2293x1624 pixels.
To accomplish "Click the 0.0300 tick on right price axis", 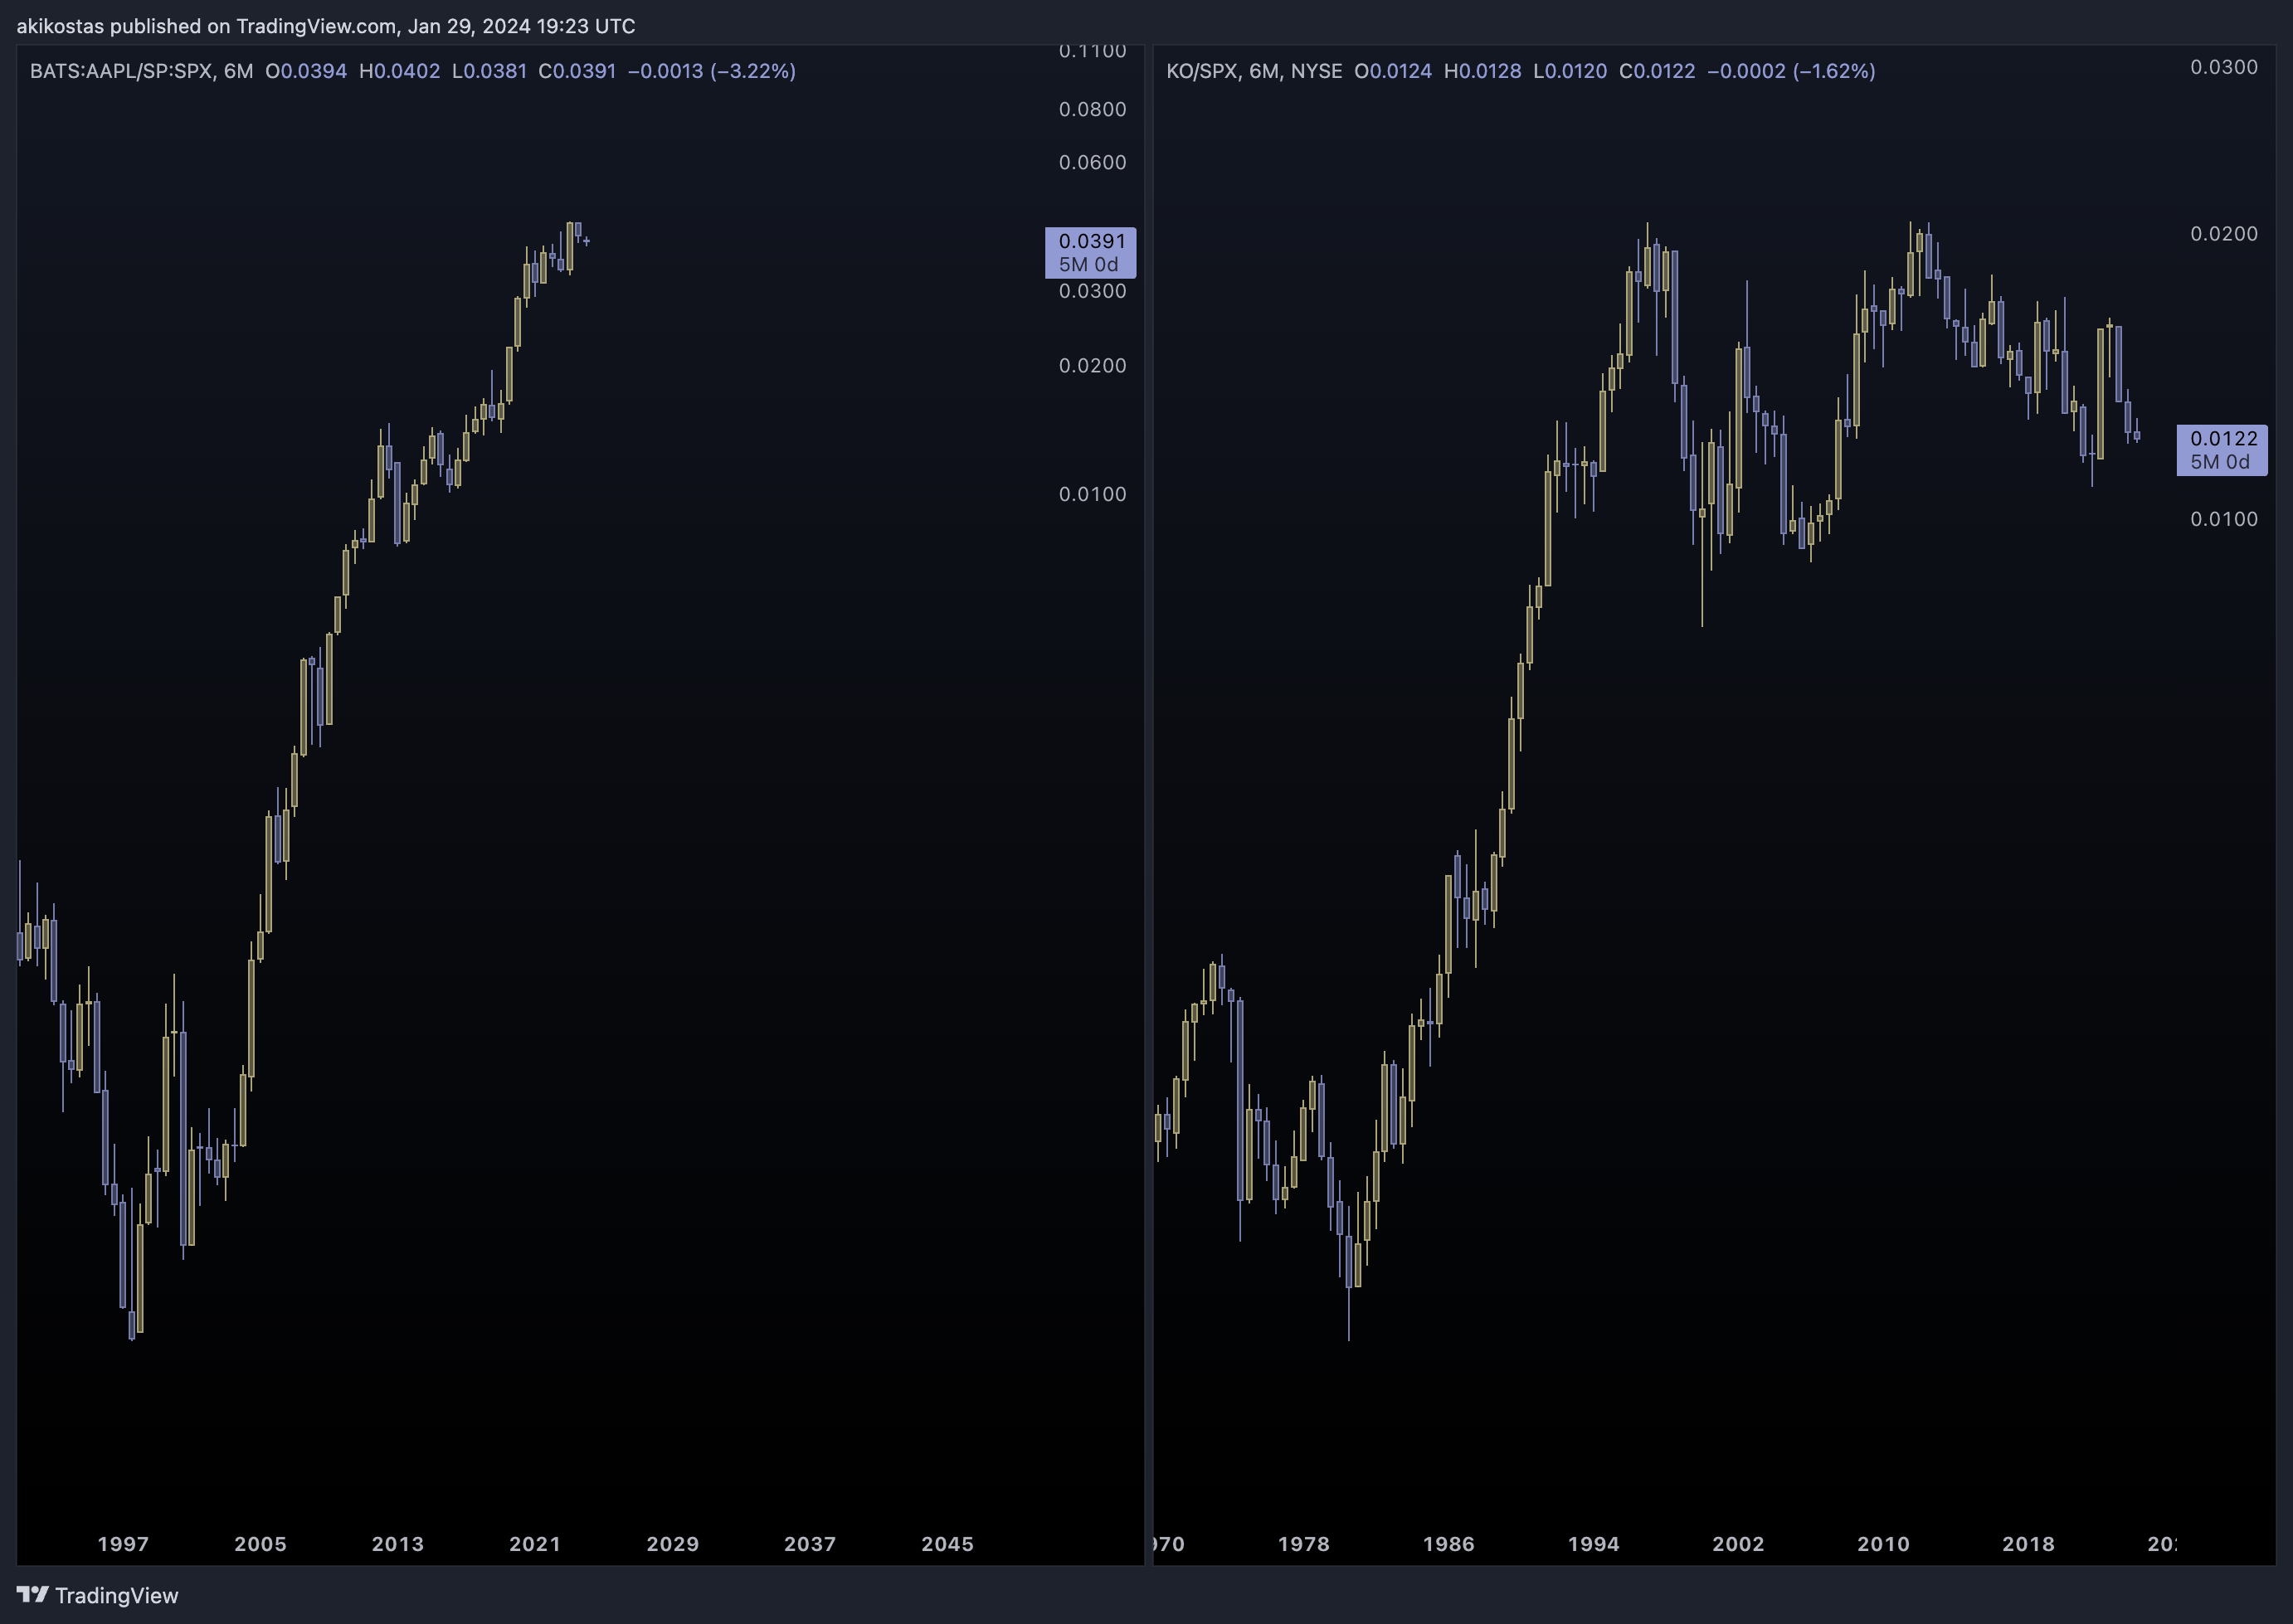I will 2224,67.
